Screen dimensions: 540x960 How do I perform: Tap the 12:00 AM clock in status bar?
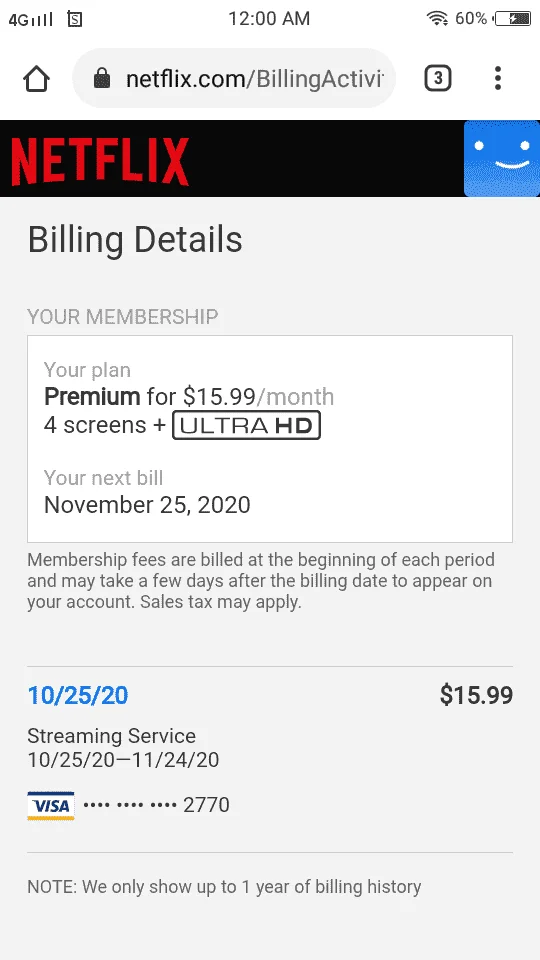coord(269,19)
